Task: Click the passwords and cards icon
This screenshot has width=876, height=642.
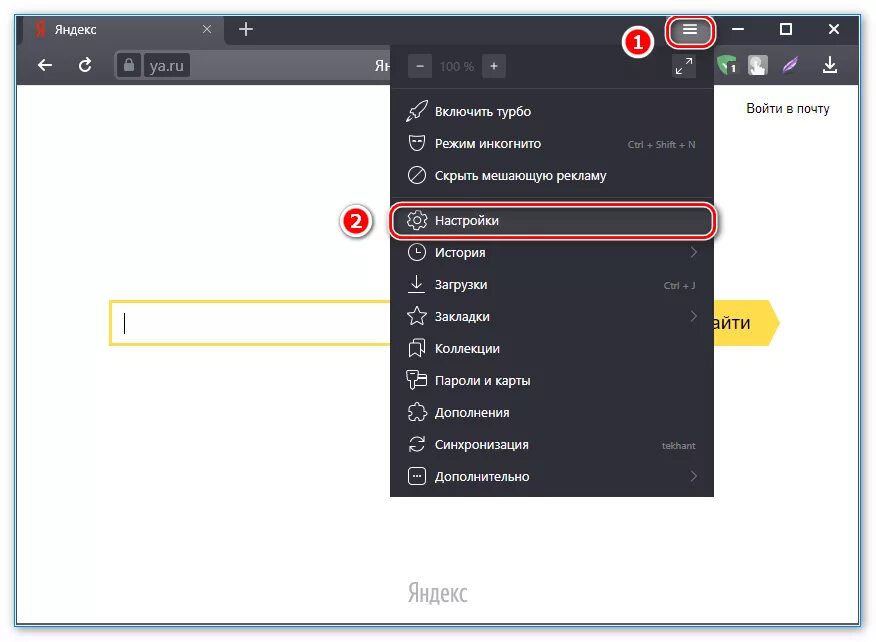Action: [417, 380]
